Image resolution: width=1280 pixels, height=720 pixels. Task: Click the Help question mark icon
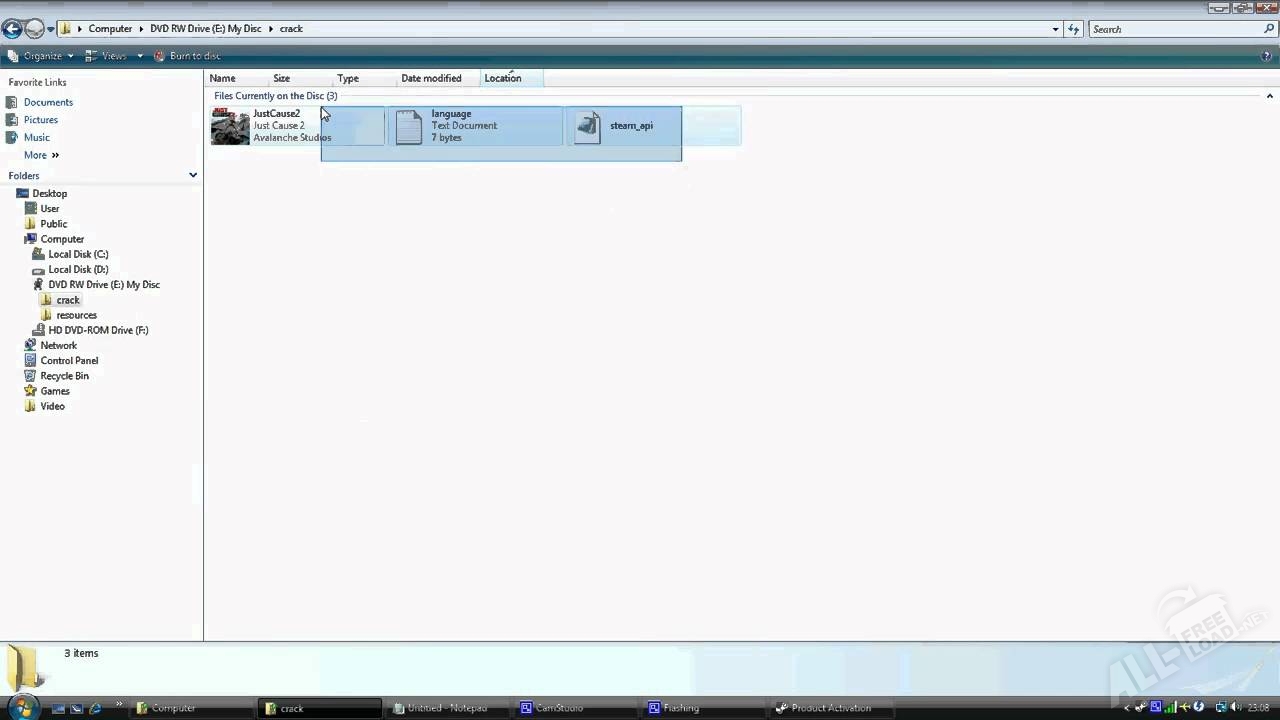pyautogui.click(x=1267, y=56)
